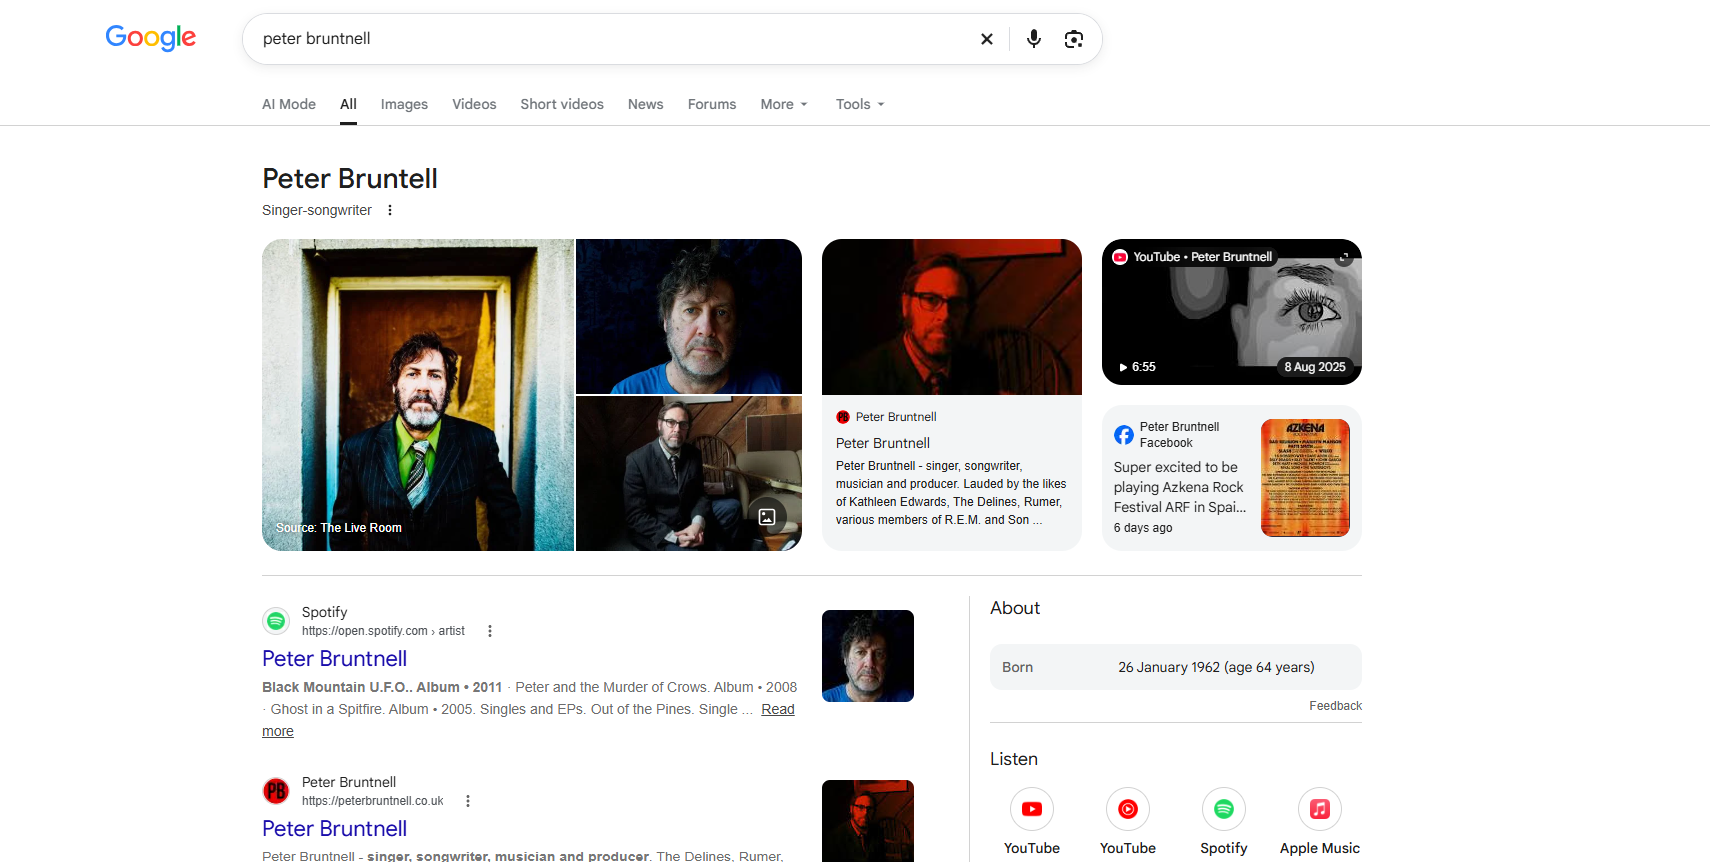Click the image gallery icon on the seated photo

click(767, 517)
